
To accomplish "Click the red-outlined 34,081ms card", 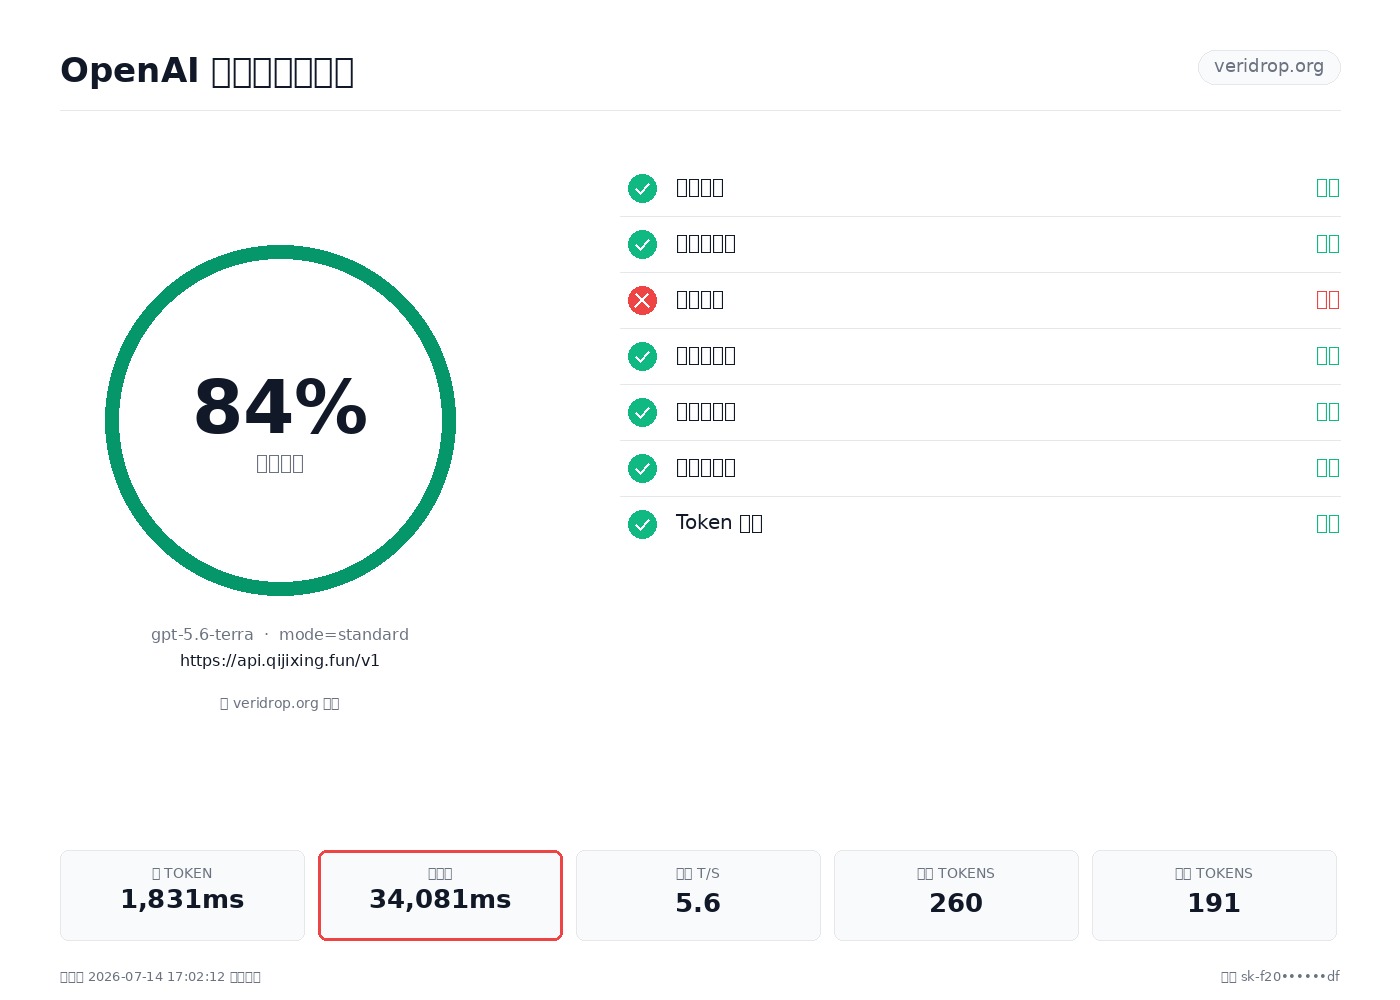I will [440, 895].
